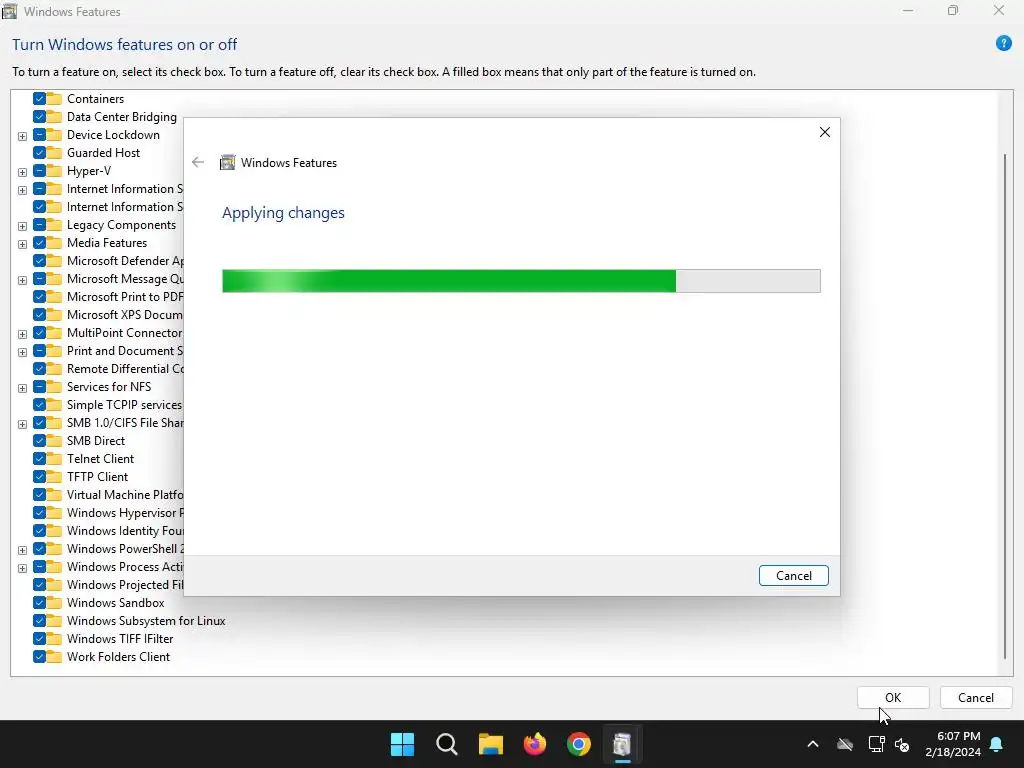Toggle Windows Subsystem for Linux checkbox
Viewport: 1024px width, 768px height.
(x=39, y=620)
